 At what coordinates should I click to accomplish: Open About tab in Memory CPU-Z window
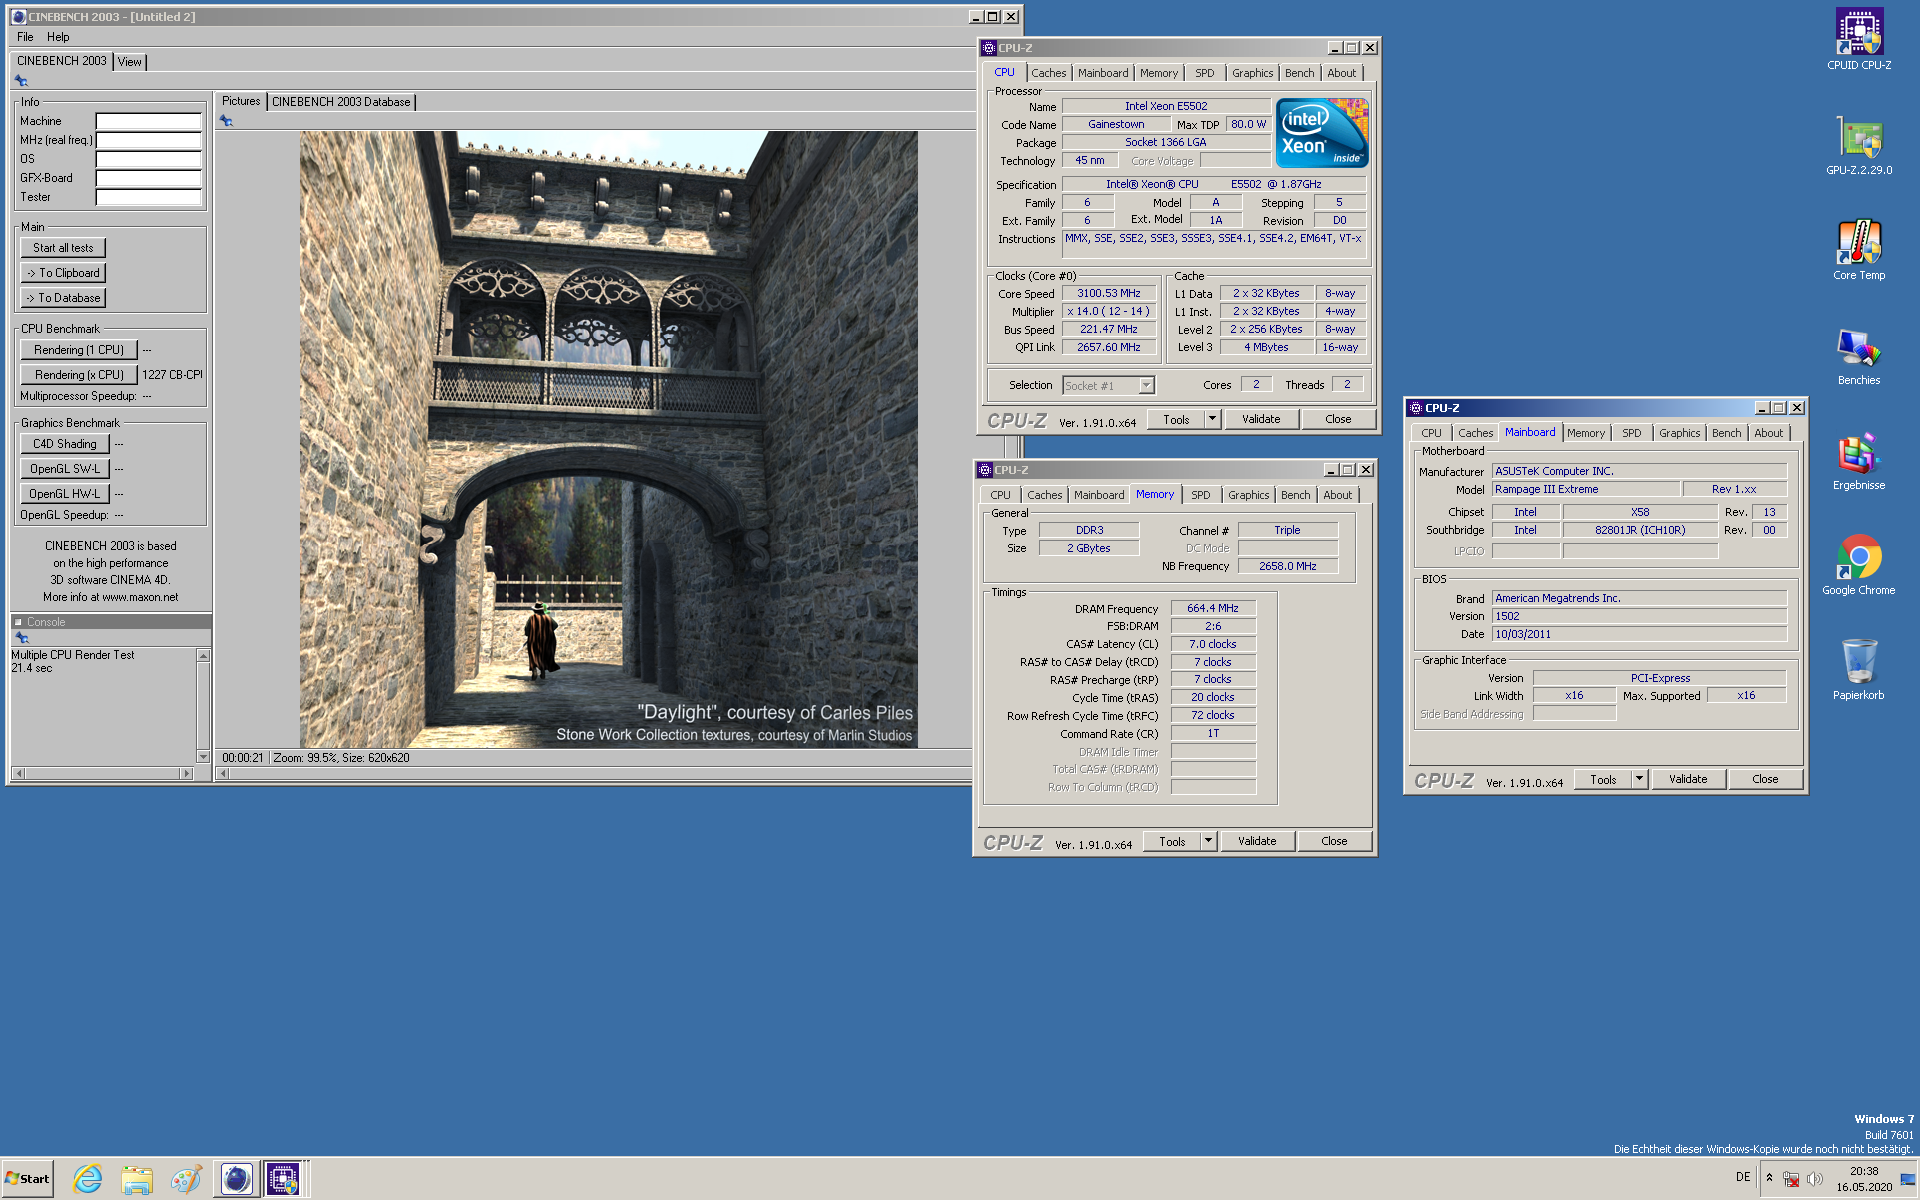[1337, 495]
